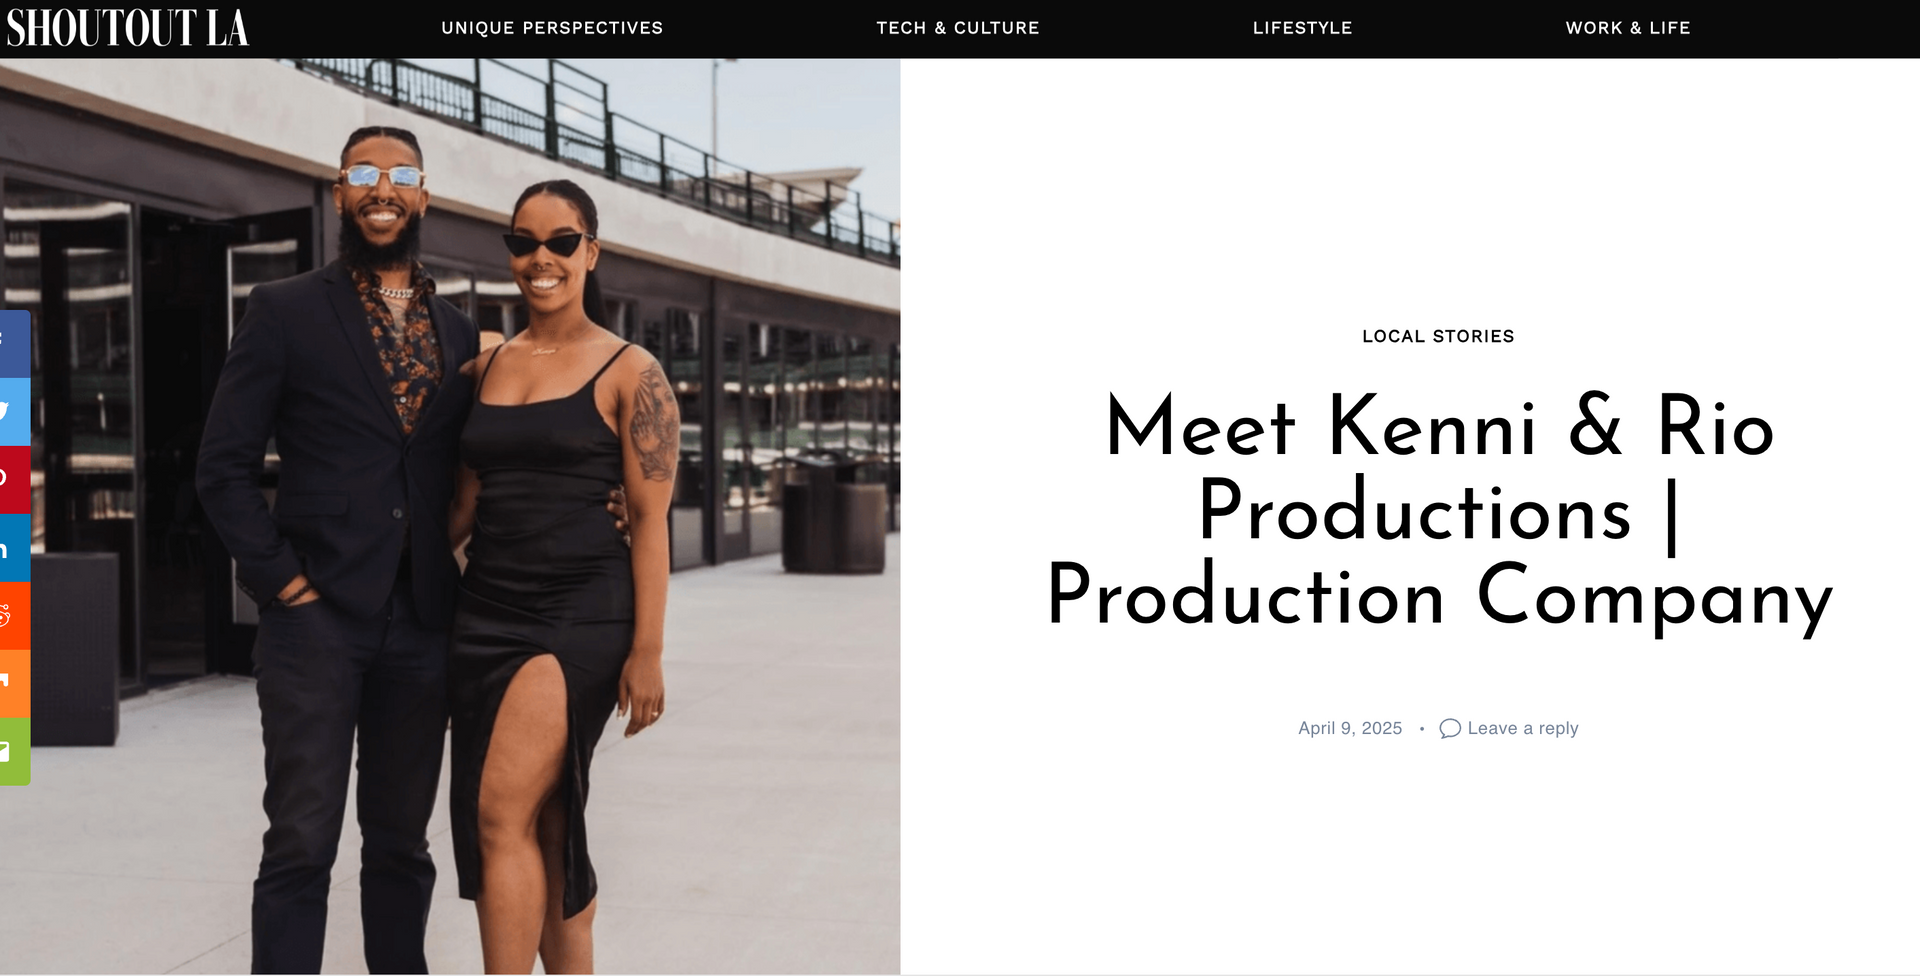Open the Unique Perspectives menu
This screenshot has width=1920, height=976.
[x=552, y=28]
